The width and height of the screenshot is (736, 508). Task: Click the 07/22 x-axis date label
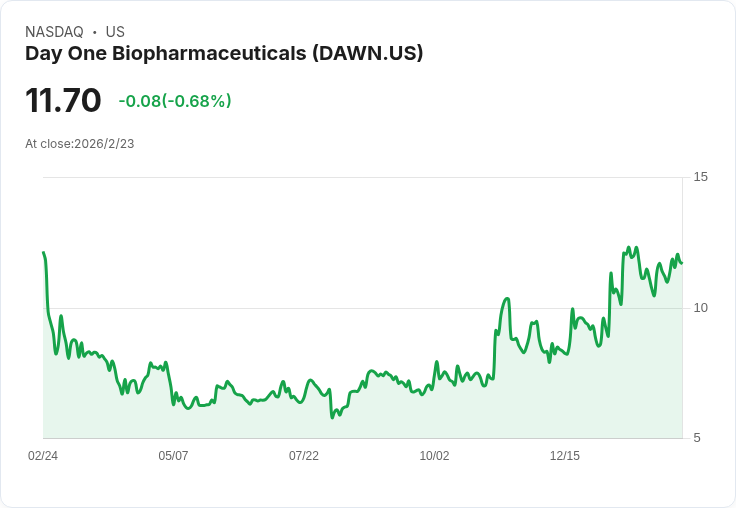pos(304,455)
